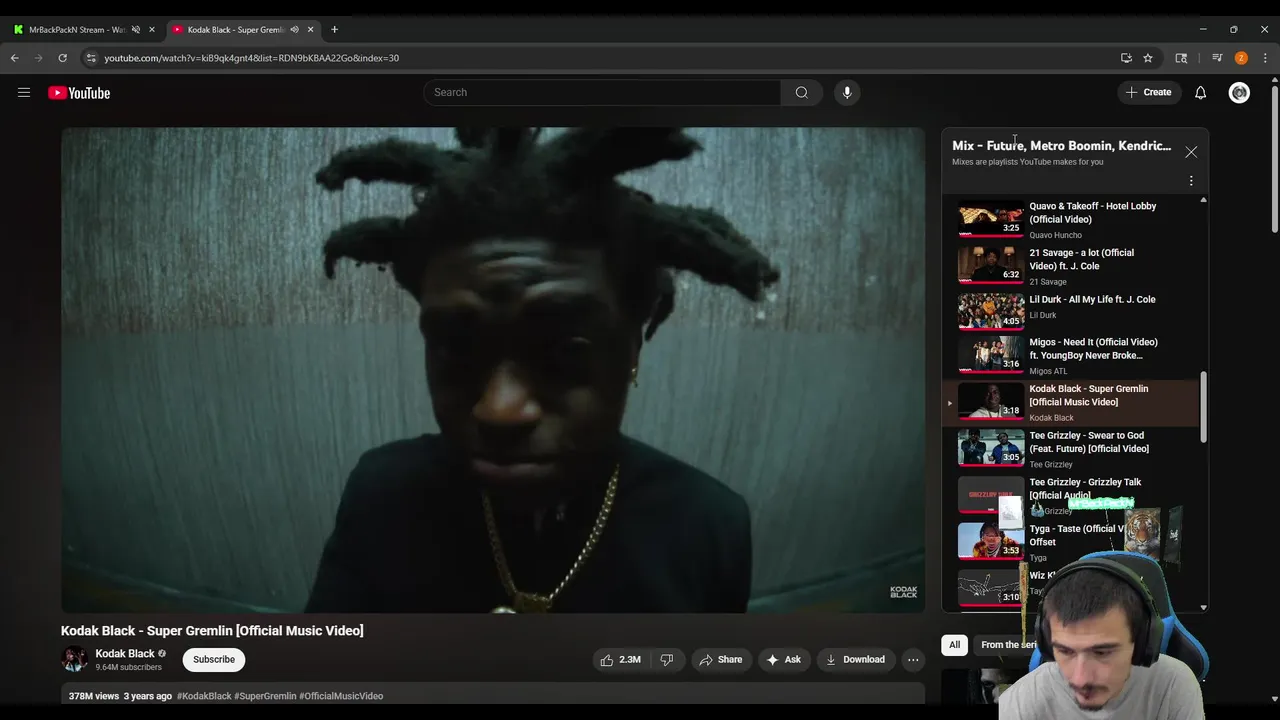Screen dimensions: 1280x720
Task: Play Tyga - Taste video
Action: [1071, 542]
